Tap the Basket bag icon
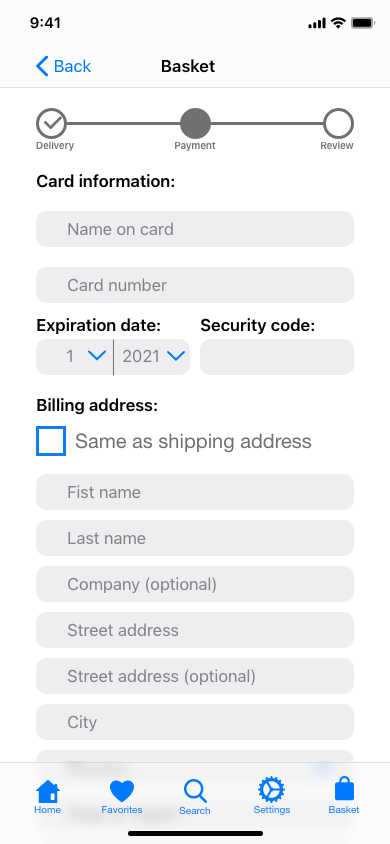Screen dimensions: 390x844 [x=344, y=790]
